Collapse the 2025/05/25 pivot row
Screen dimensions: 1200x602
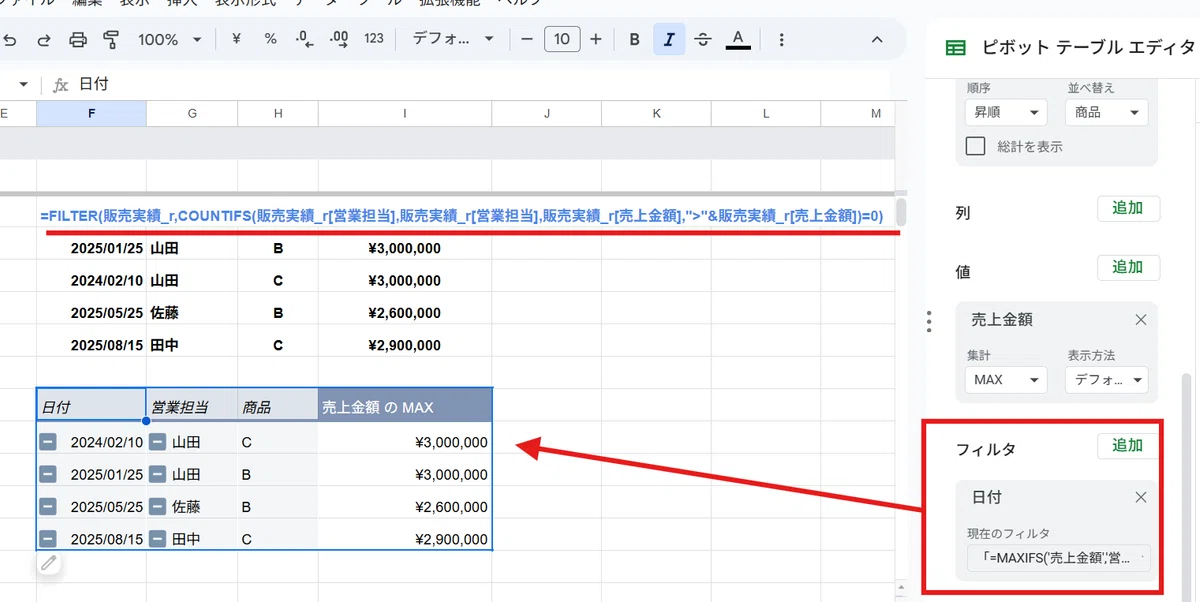click(48, 507)
